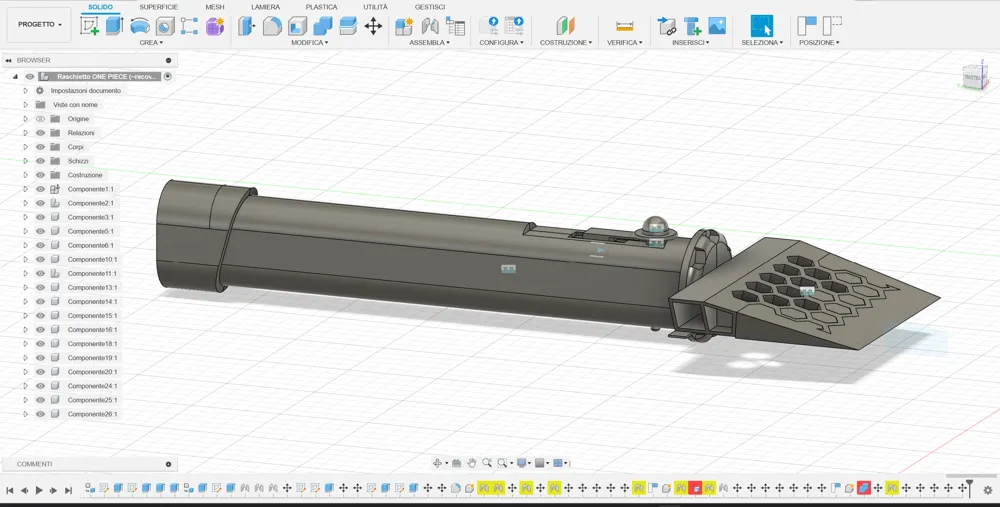
Task: Click the Revert Position icon
Action: 832,26
